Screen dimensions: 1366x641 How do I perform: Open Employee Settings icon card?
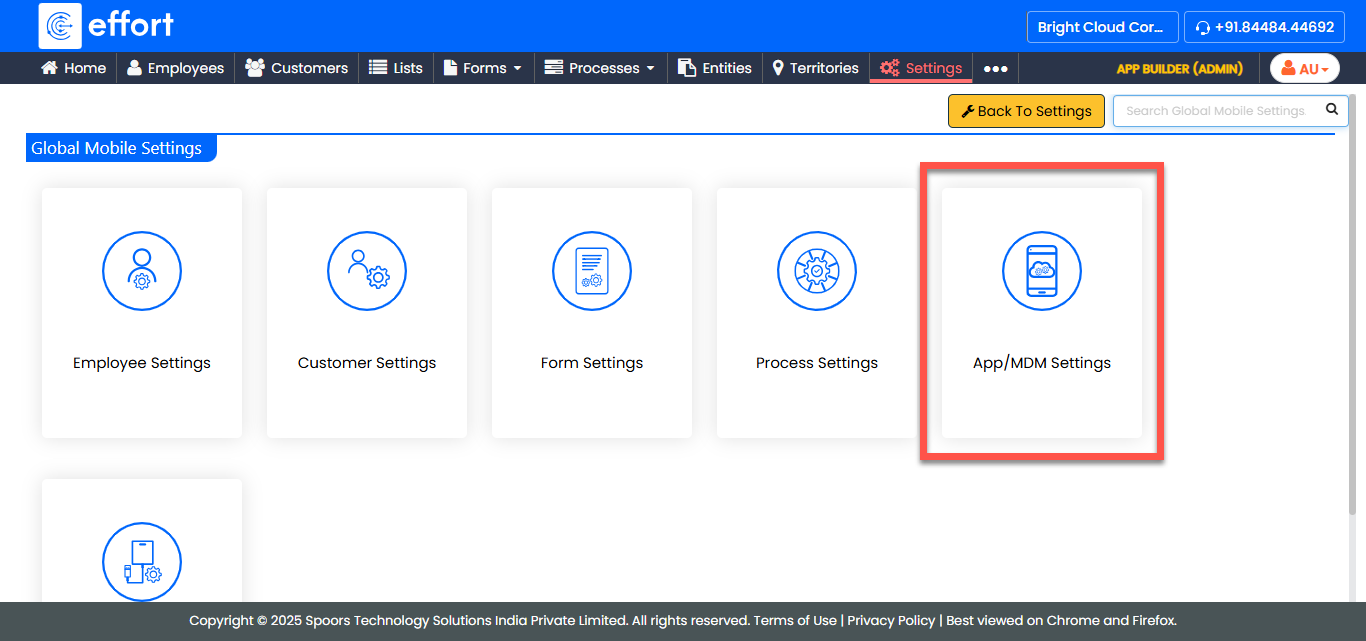(x=142, y=272)
